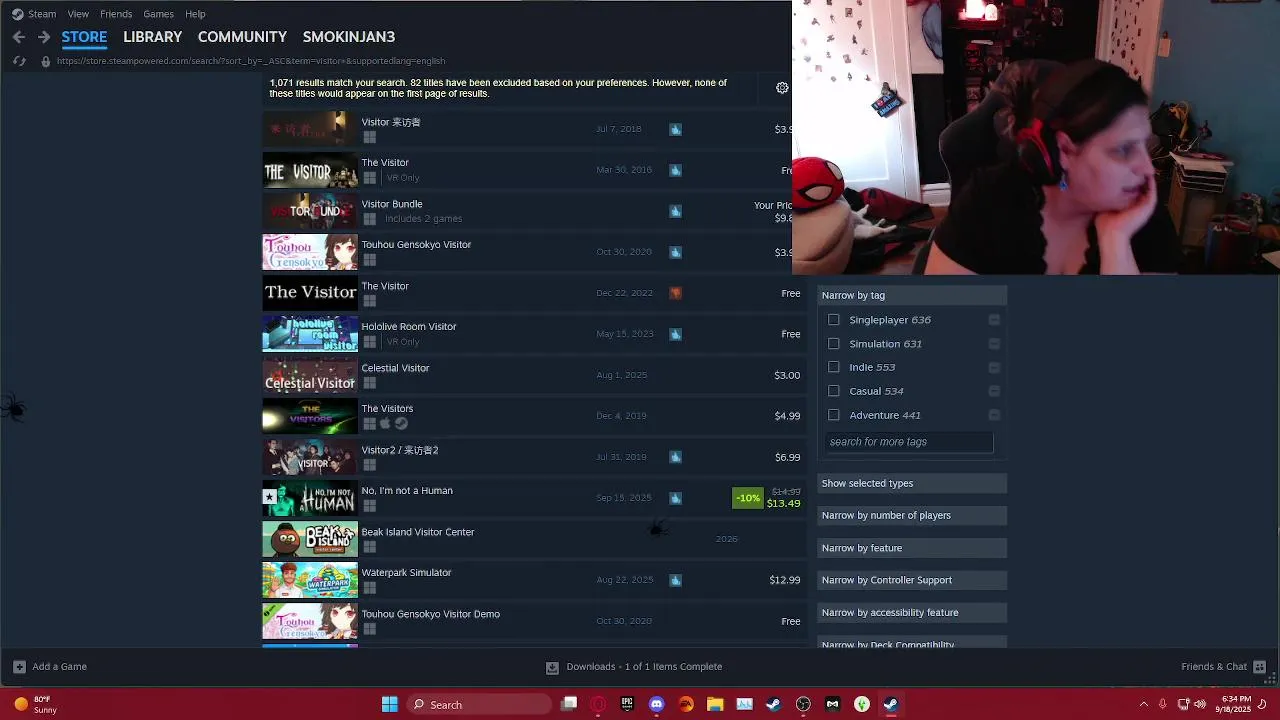The image size is (1280, 720).
Task: Click the Steam logo menu icon
Action: pyautogui.click(x=17, y=14)
